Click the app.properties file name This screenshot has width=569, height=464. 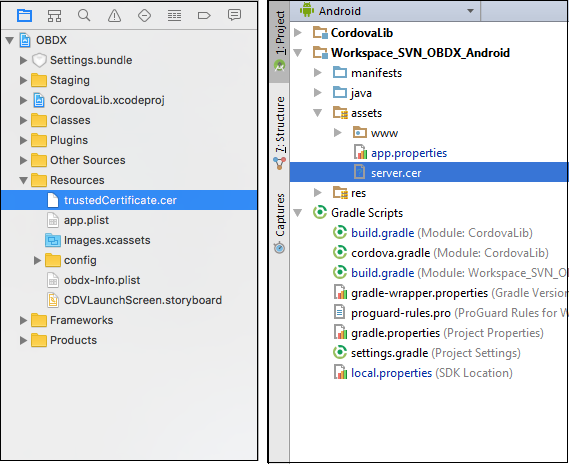point(409,153)
